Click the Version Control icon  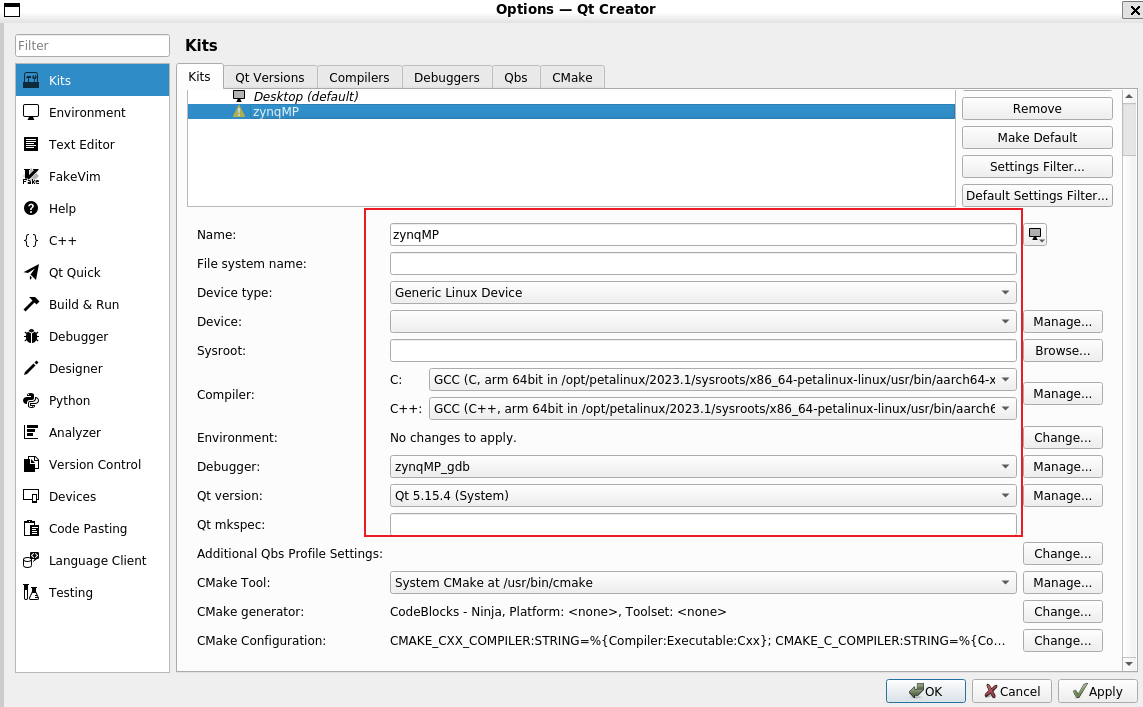31,465
